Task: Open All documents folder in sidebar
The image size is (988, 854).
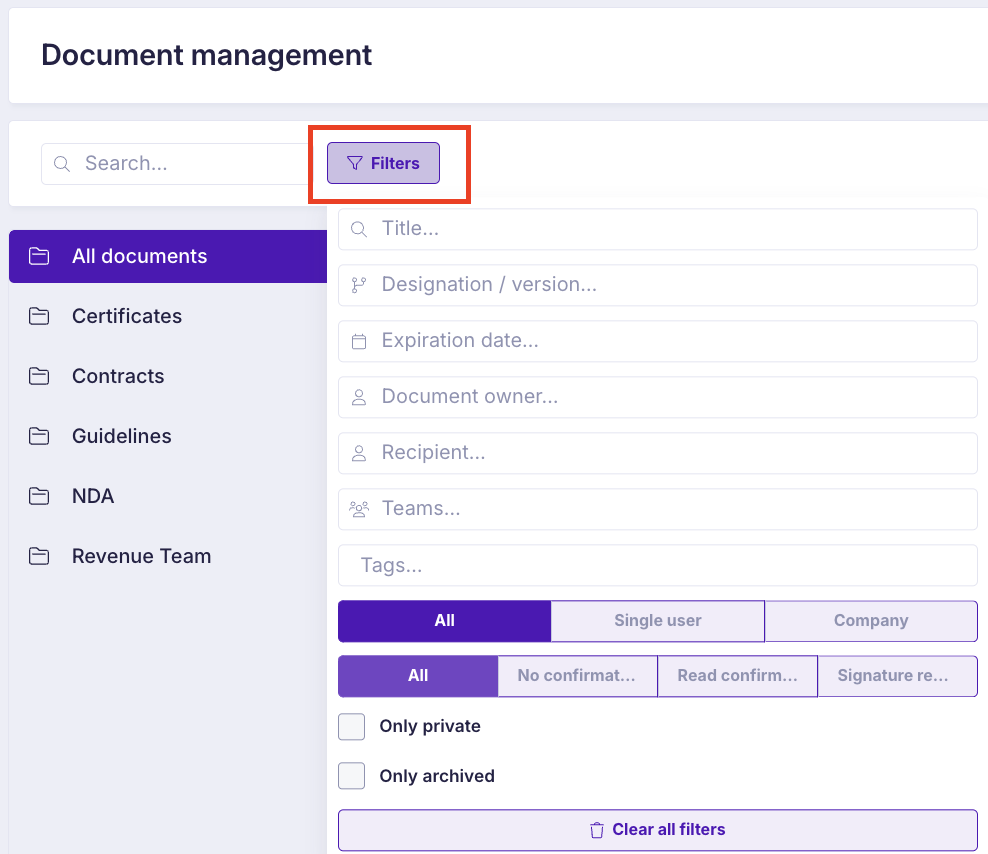Action: pos(139,257)
